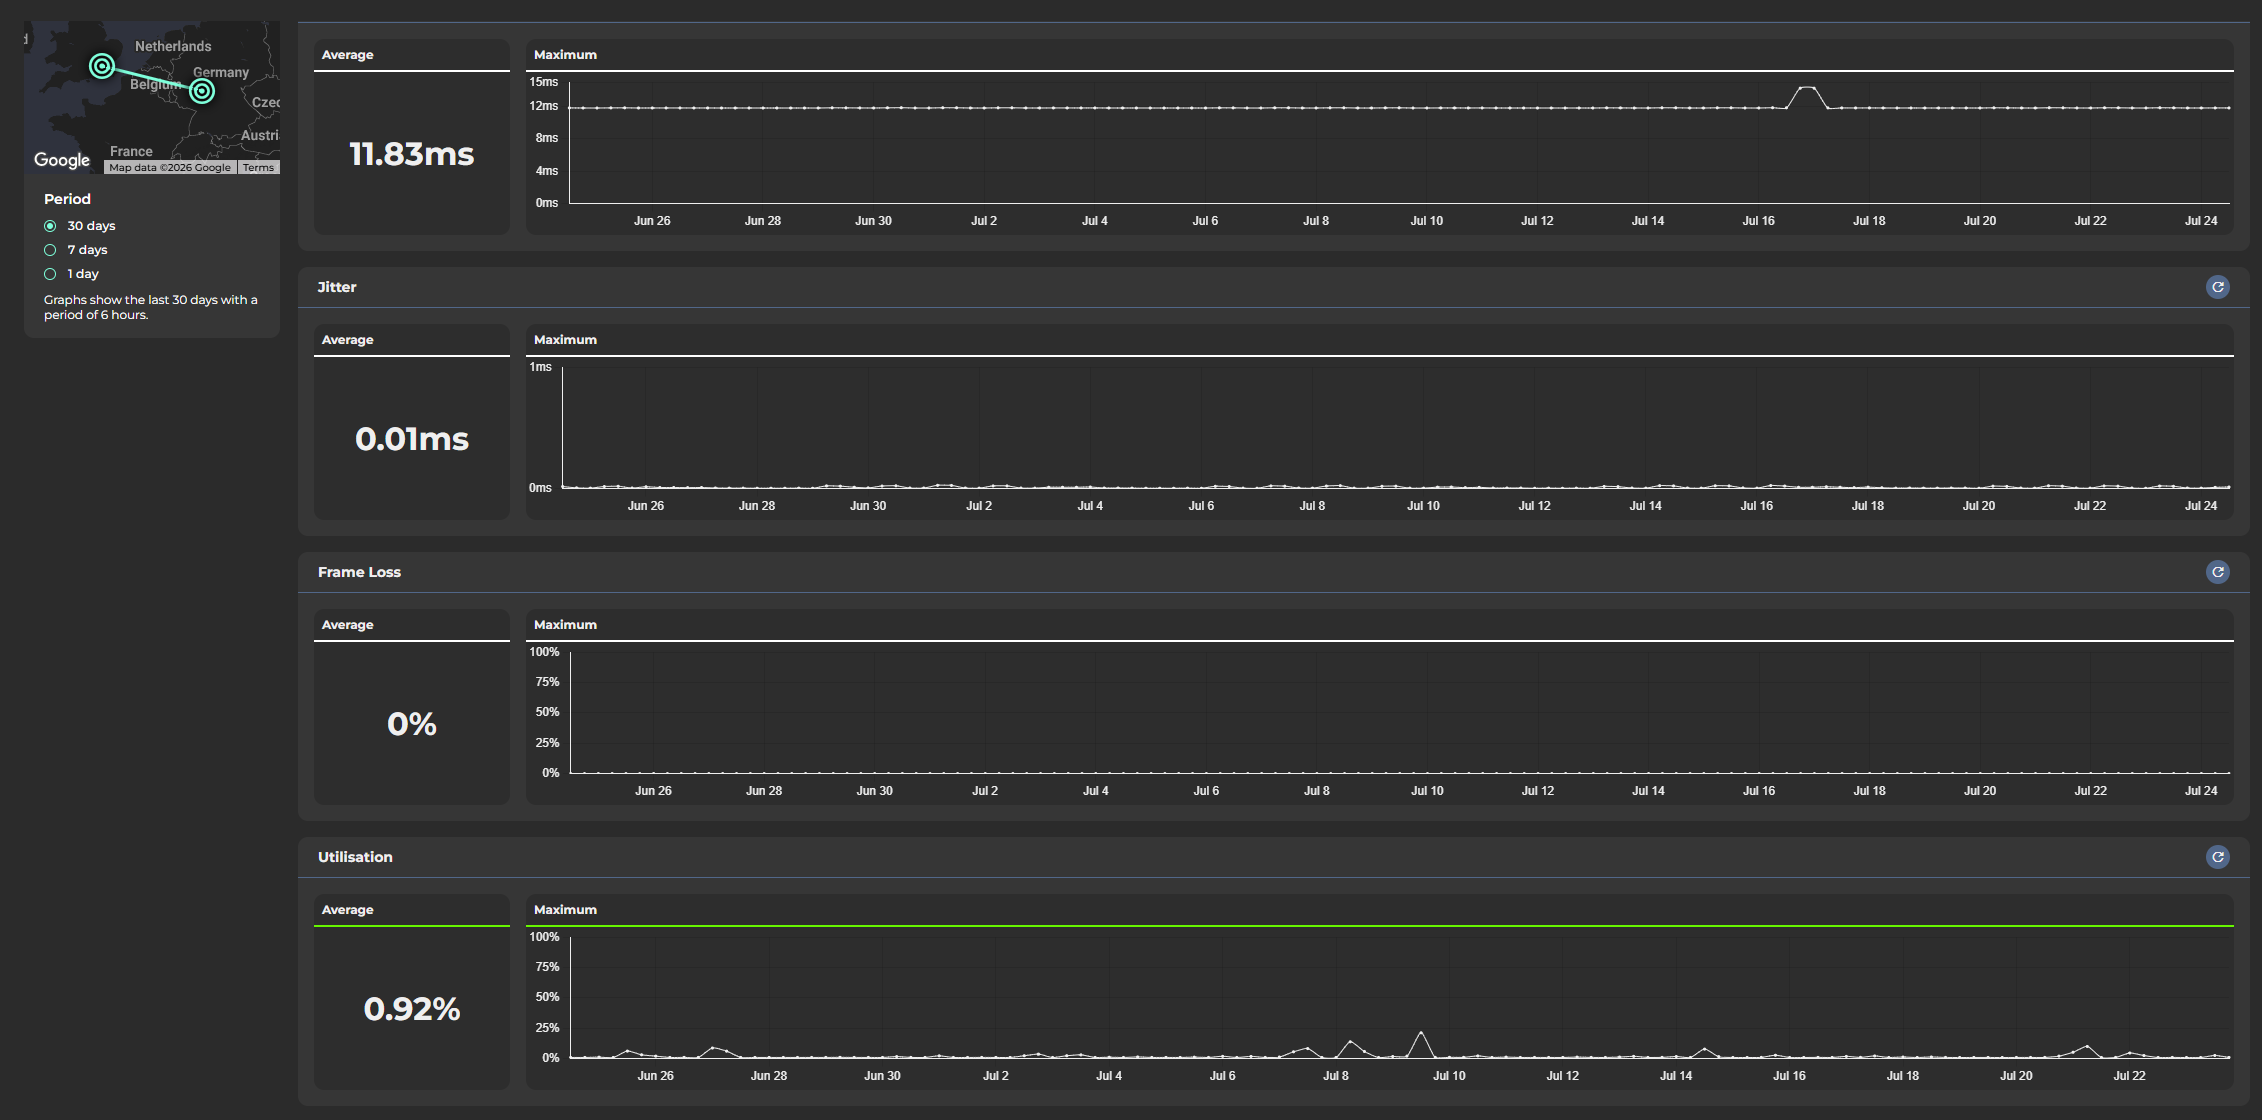Click the 0.92% average utilisation value
Image resolution: width=2262 pixels, height=1120 pixels.
tap(412, 1009)
